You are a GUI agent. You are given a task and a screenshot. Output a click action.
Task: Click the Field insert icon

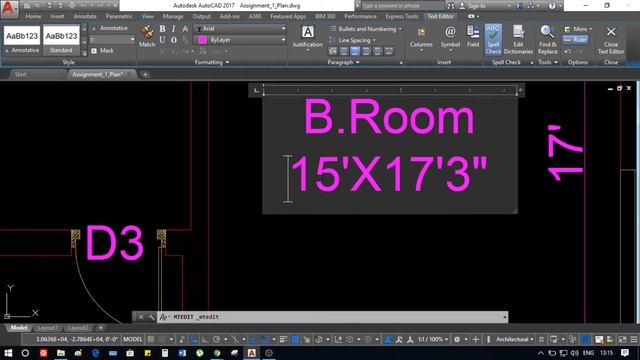pyautogui.click(x=473, y=37)
